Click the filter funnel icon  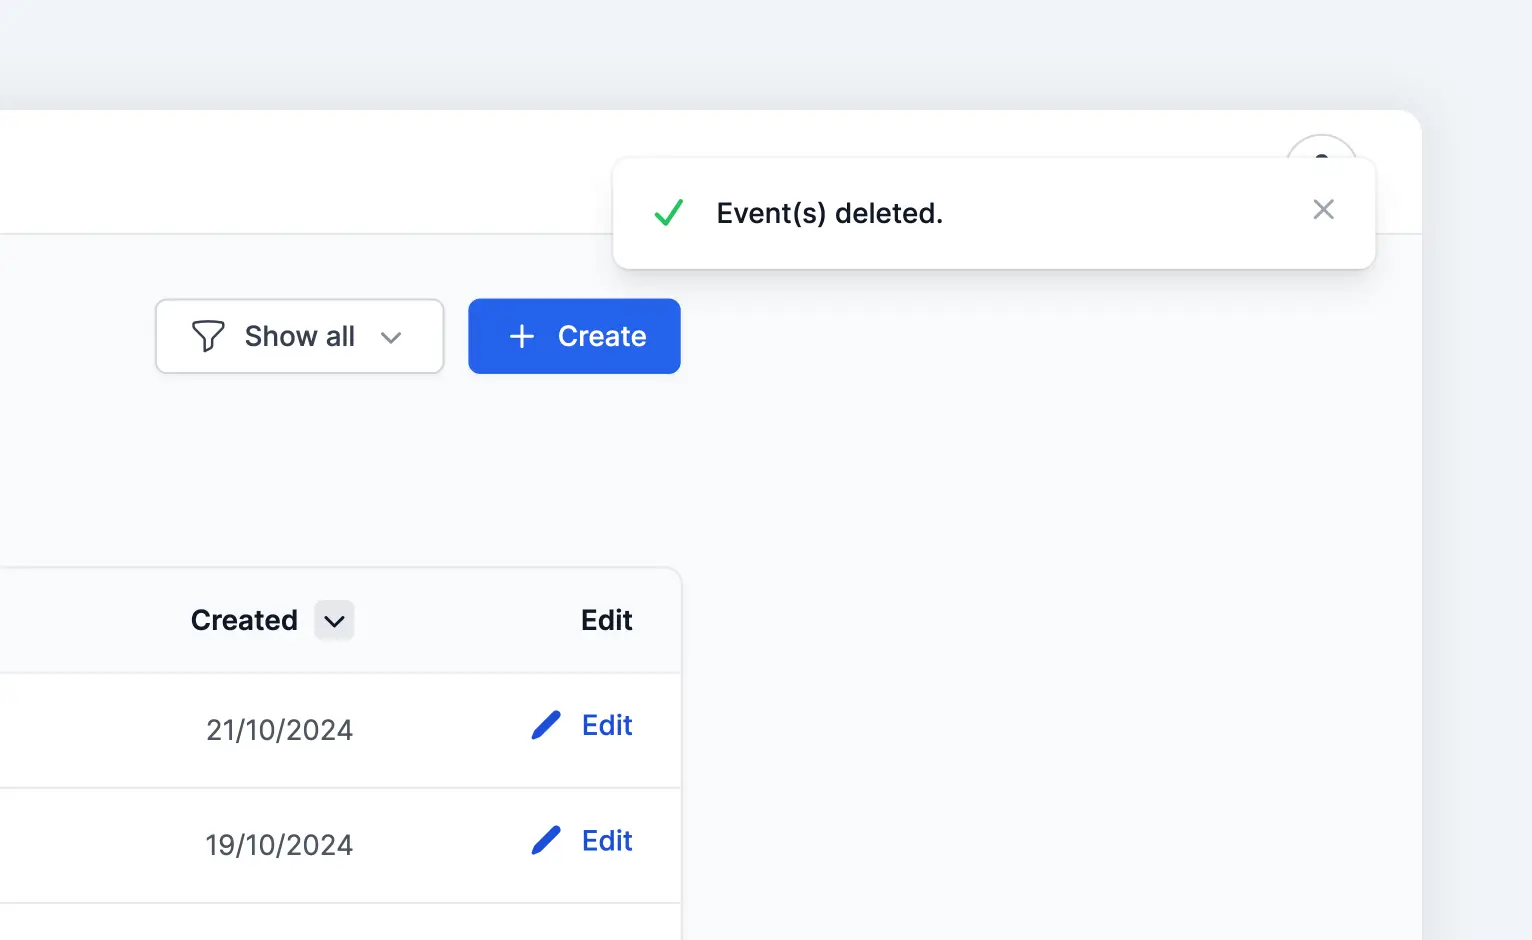click(x=207, y=336)
